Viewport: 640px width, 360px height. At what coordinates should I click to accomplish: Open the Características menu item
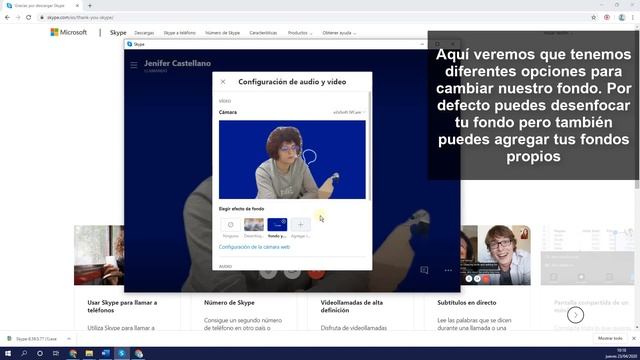coord(263,33)
